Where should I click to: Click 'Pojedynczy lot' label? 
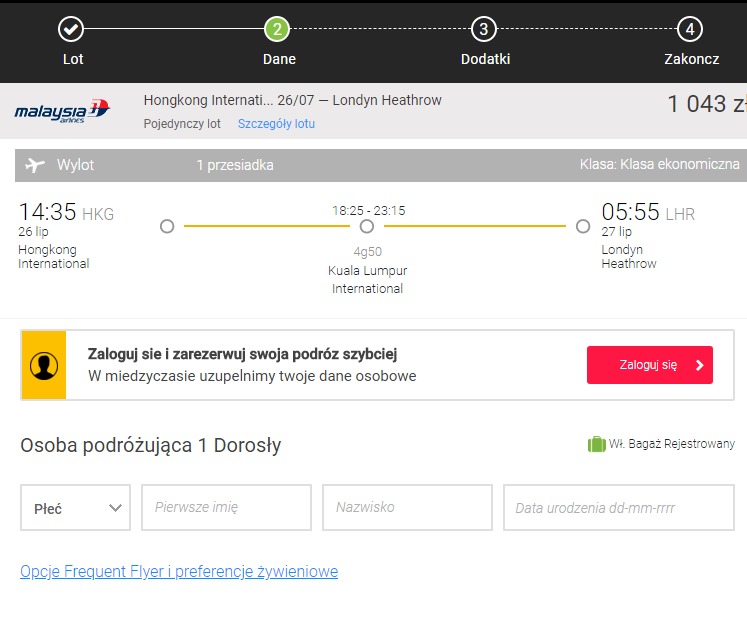(x=182, y=124)
